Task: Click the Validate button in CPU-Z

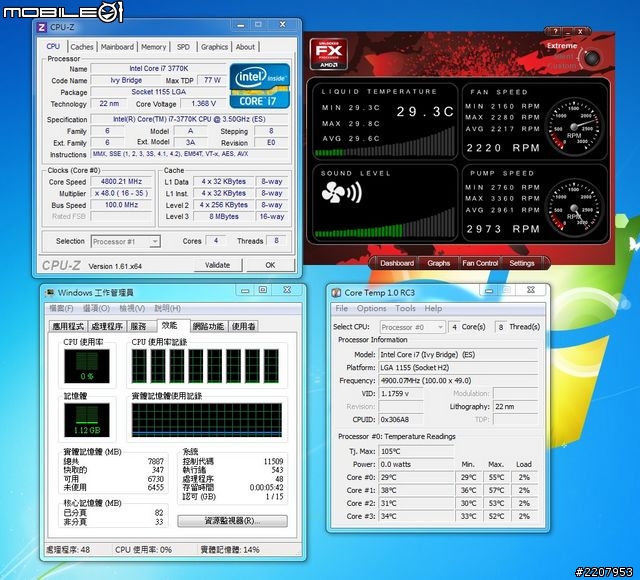Action: click(x=218, y=265)
